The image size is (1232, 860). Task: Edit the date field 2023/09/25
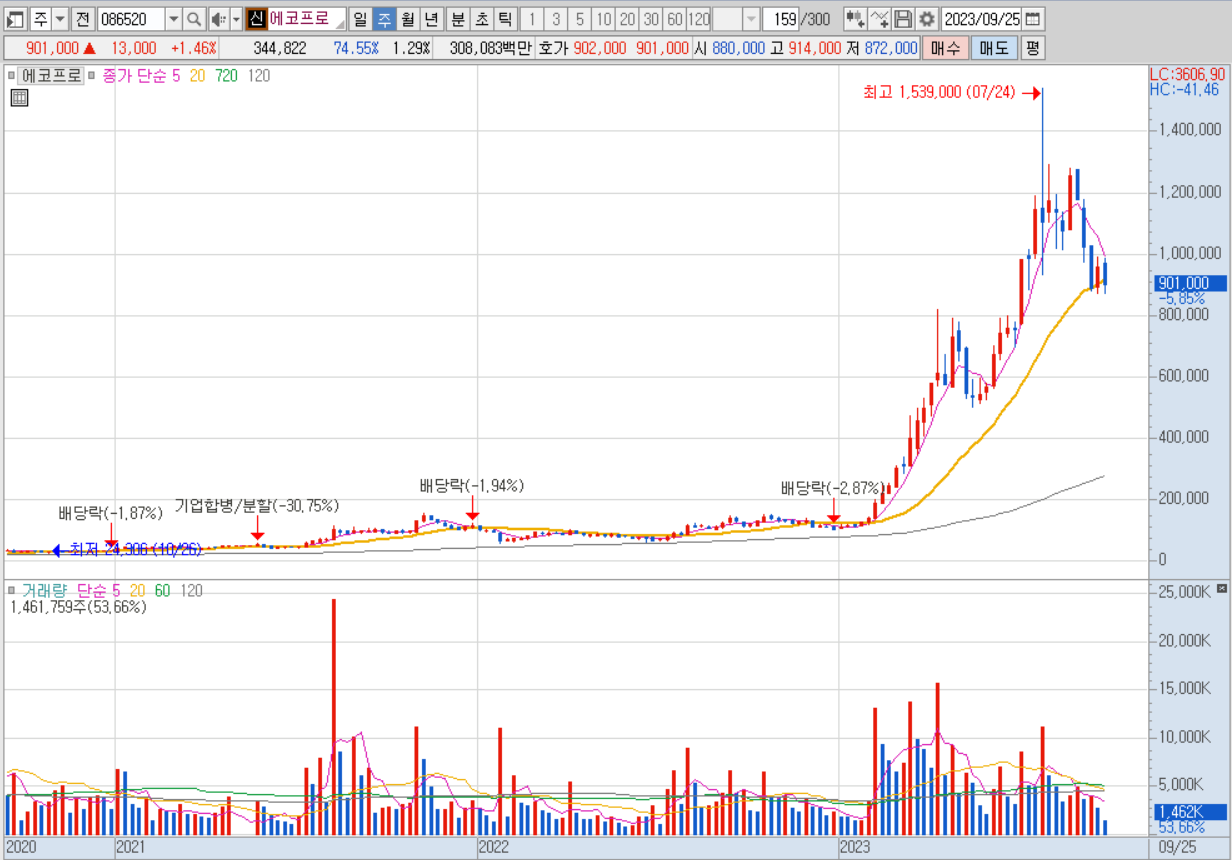982,19
